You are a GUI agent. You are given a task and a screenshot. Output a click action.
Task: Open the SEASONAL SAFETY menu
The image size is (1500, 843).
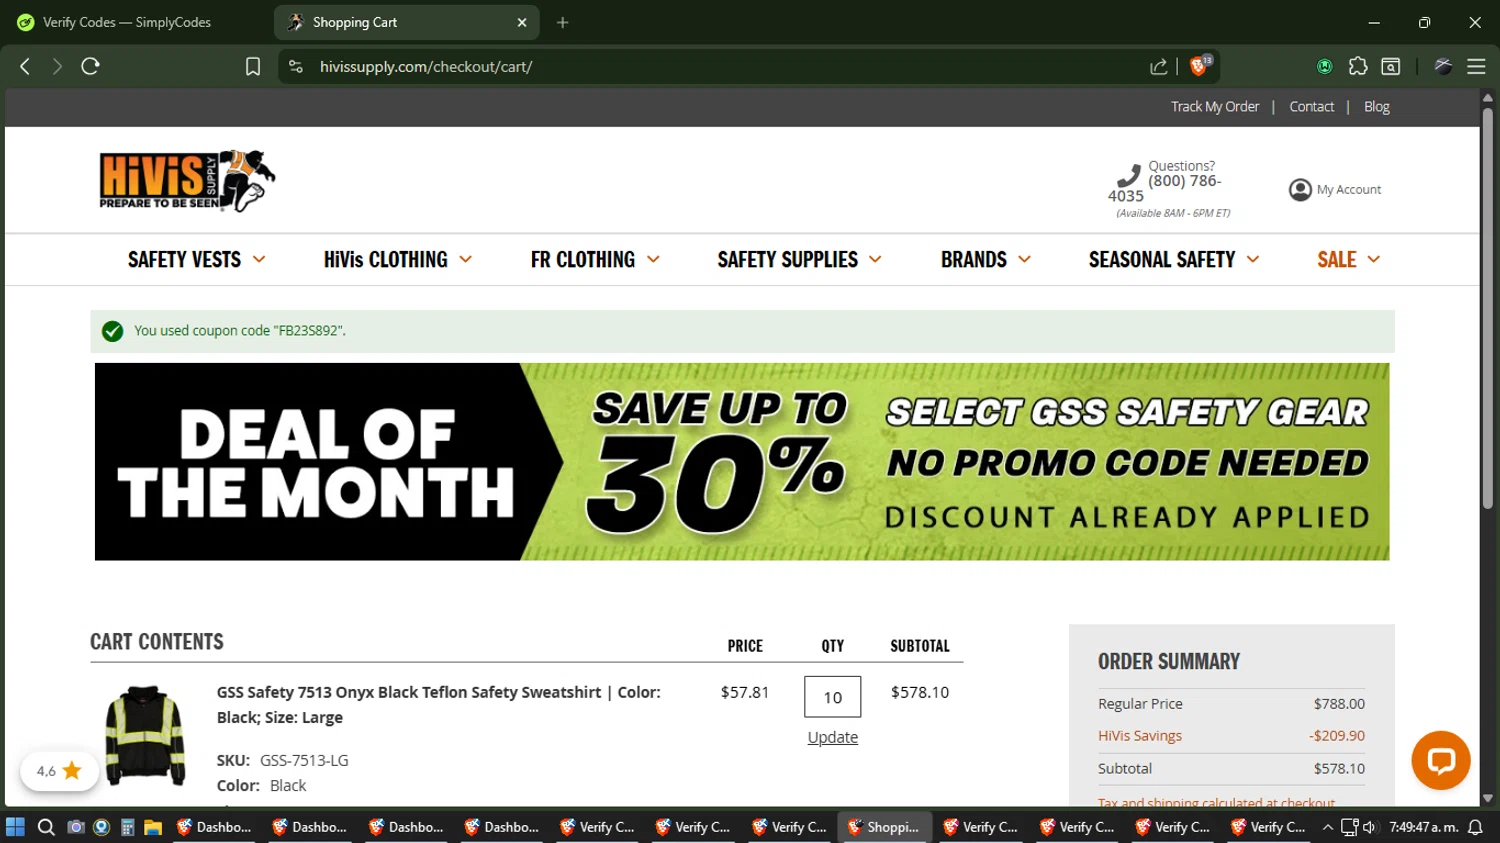tap(1162, 260)
